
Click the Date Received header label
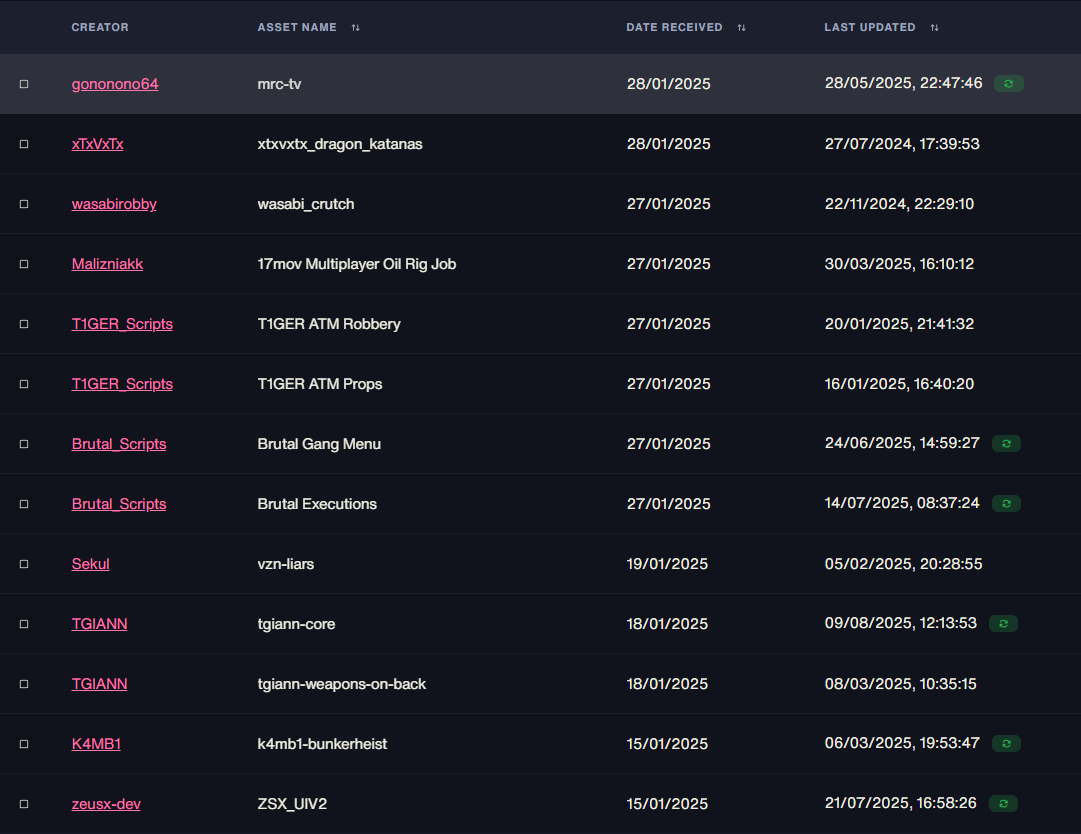click(674, 28)
